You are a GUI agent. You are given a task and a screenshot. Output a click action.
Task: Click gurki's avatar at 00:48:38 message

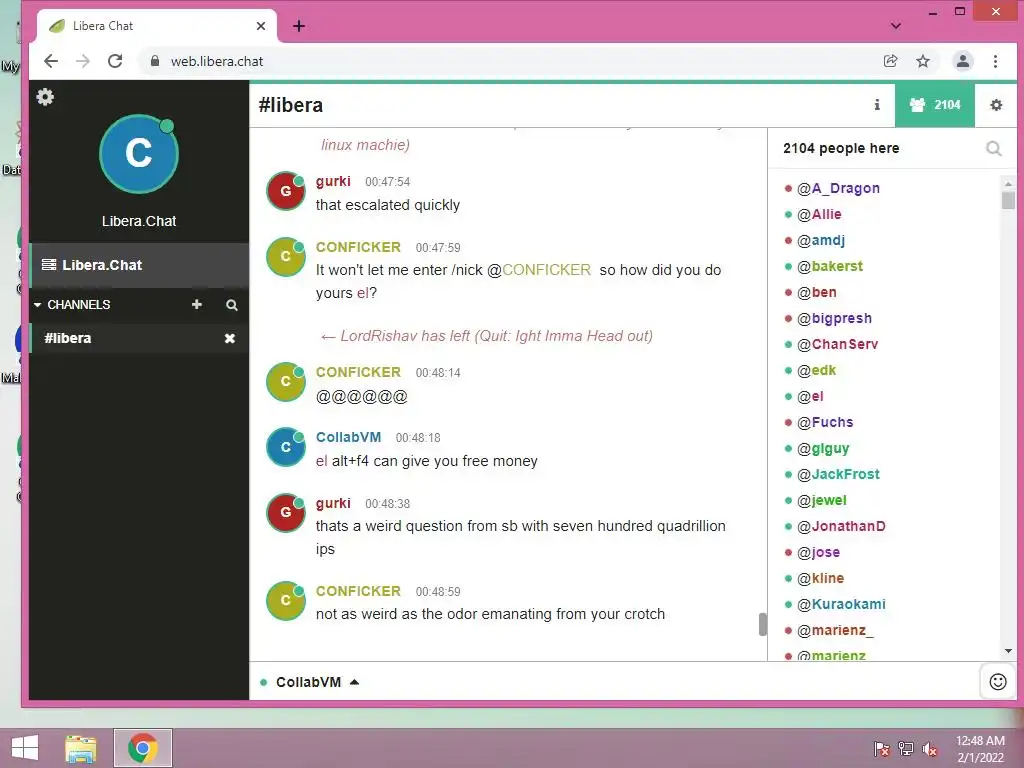[285, 513]
